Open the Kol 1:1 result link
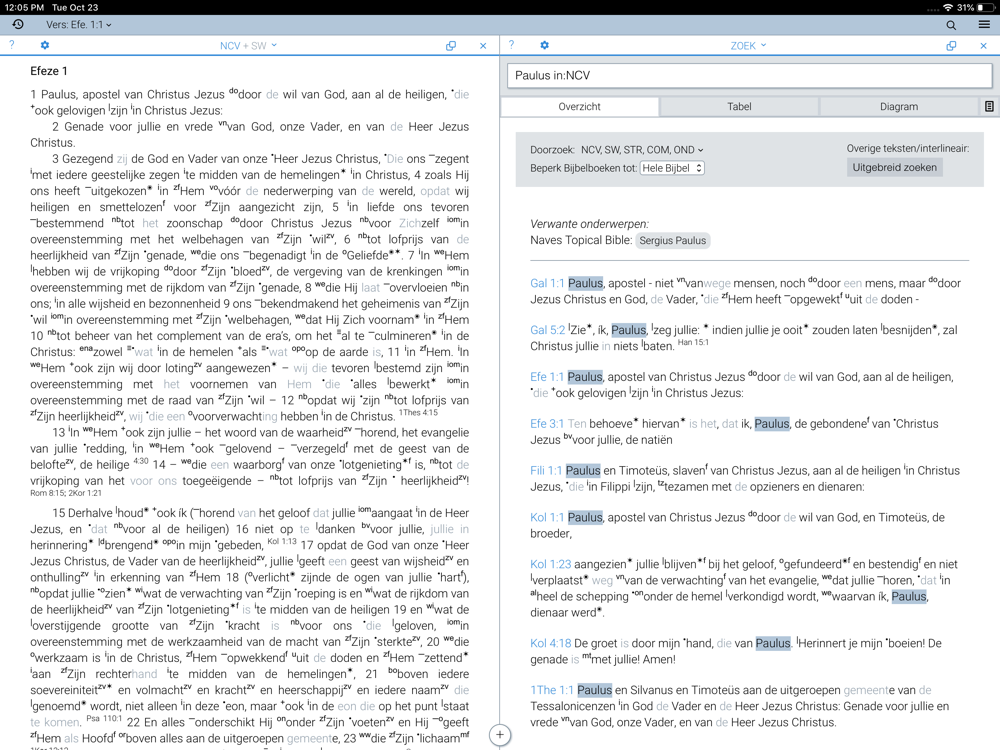Screen dimensions: 1000x750 (547, 517)
